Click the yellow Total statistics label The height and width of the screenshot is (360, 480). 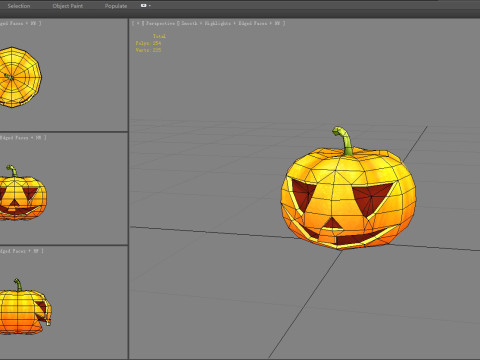click(x=159, y=36)
